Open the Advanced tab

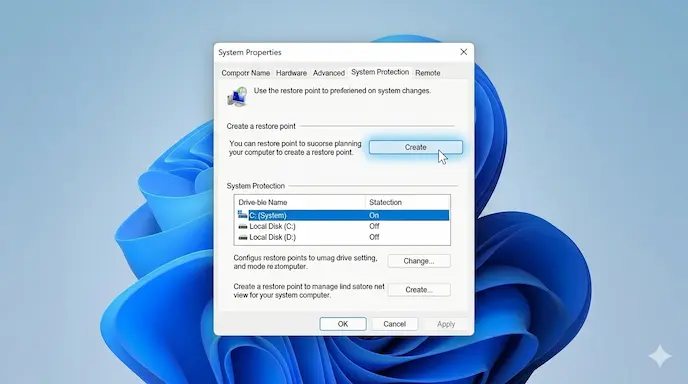click(x=329, y=73)
